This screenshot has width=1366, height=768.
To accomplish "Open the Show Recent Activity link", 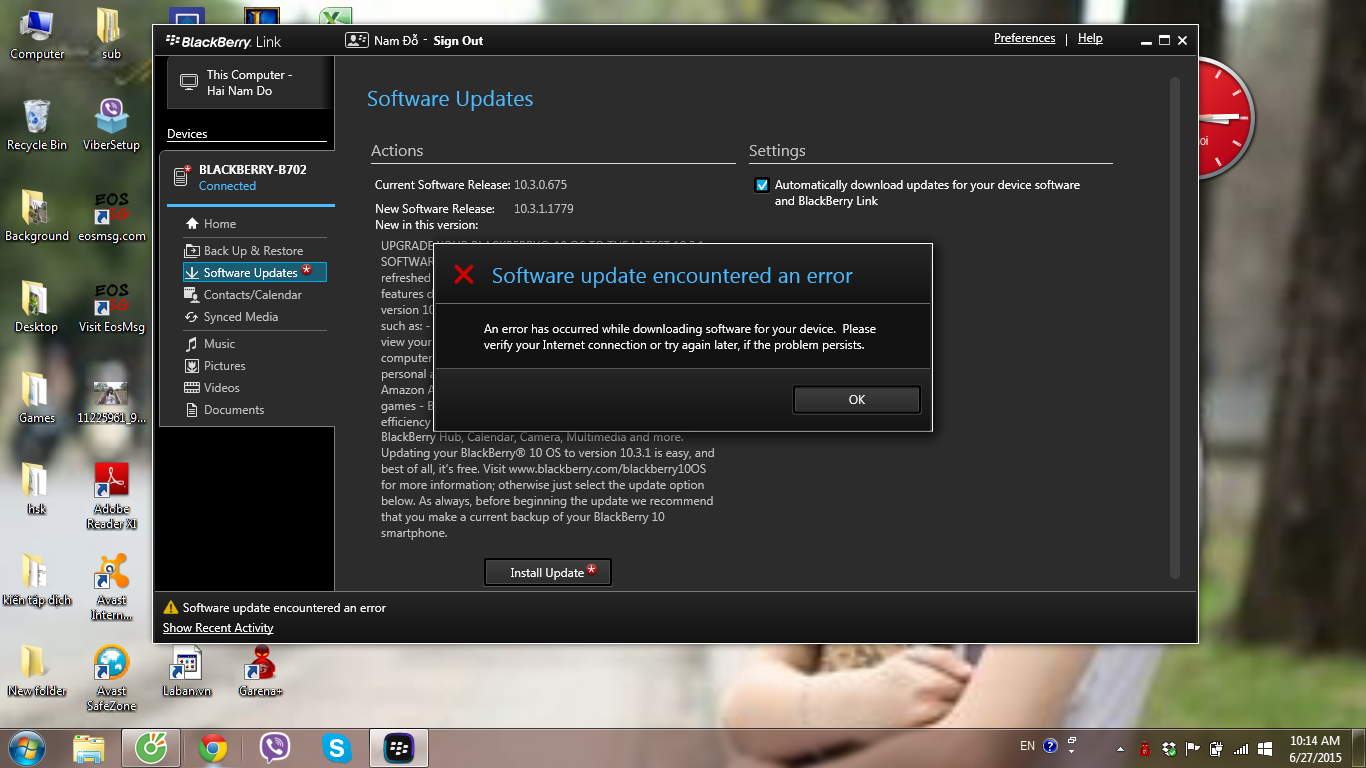I will 218,628.
